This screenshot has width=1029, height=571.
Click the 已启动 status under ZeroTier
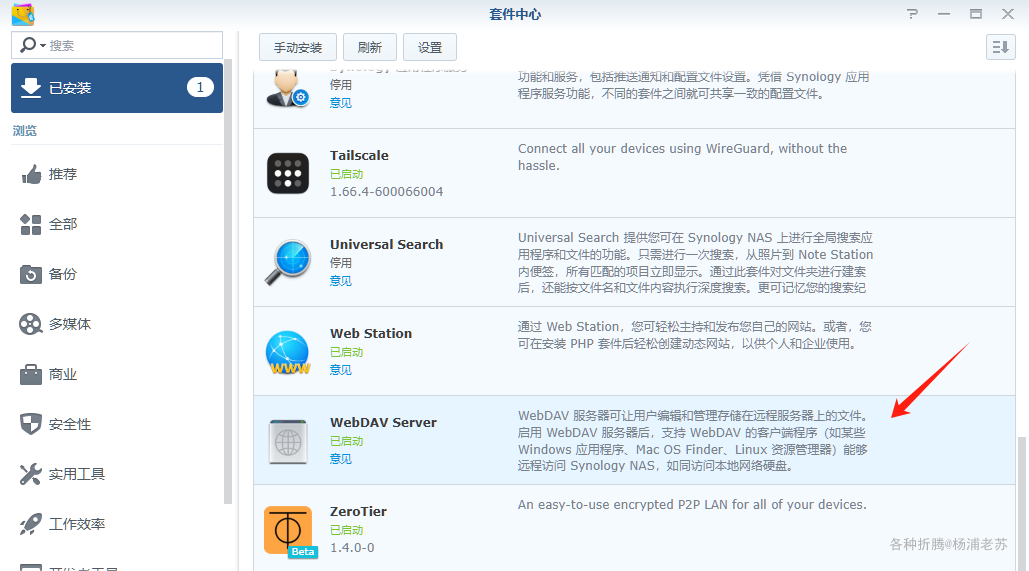click(x=346, y=530)
